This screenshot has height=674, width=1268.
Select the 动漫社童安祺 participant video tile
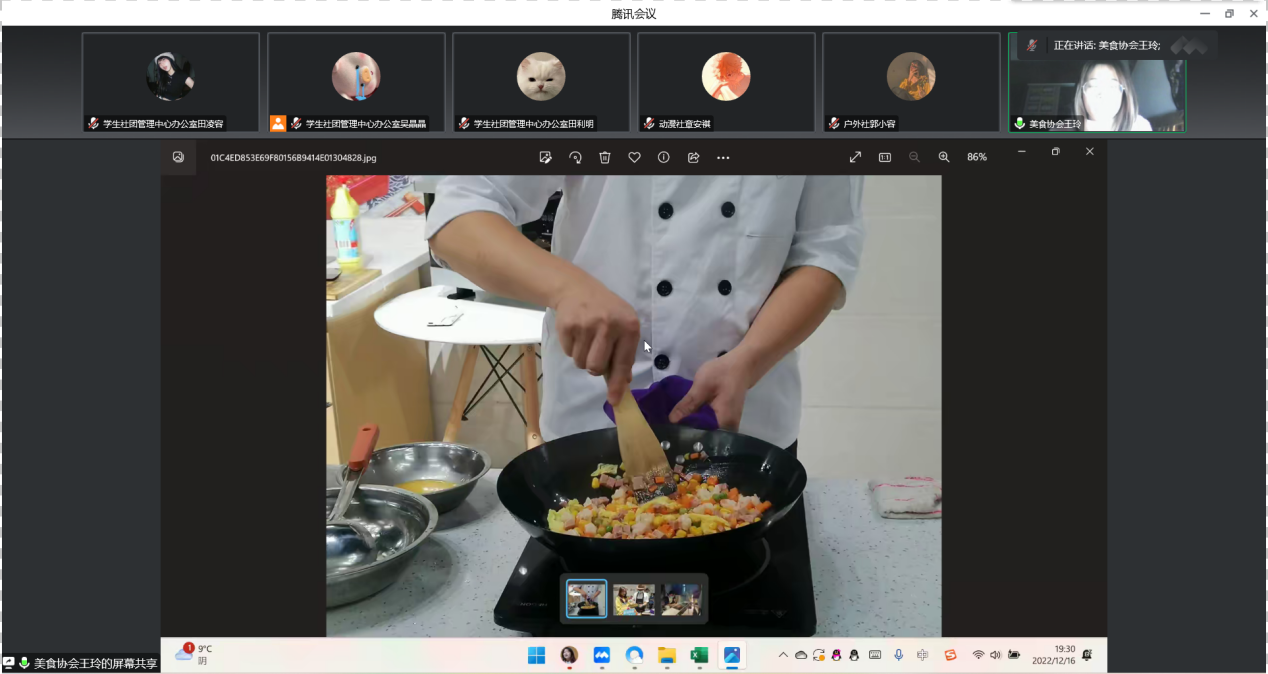point(726,82)
